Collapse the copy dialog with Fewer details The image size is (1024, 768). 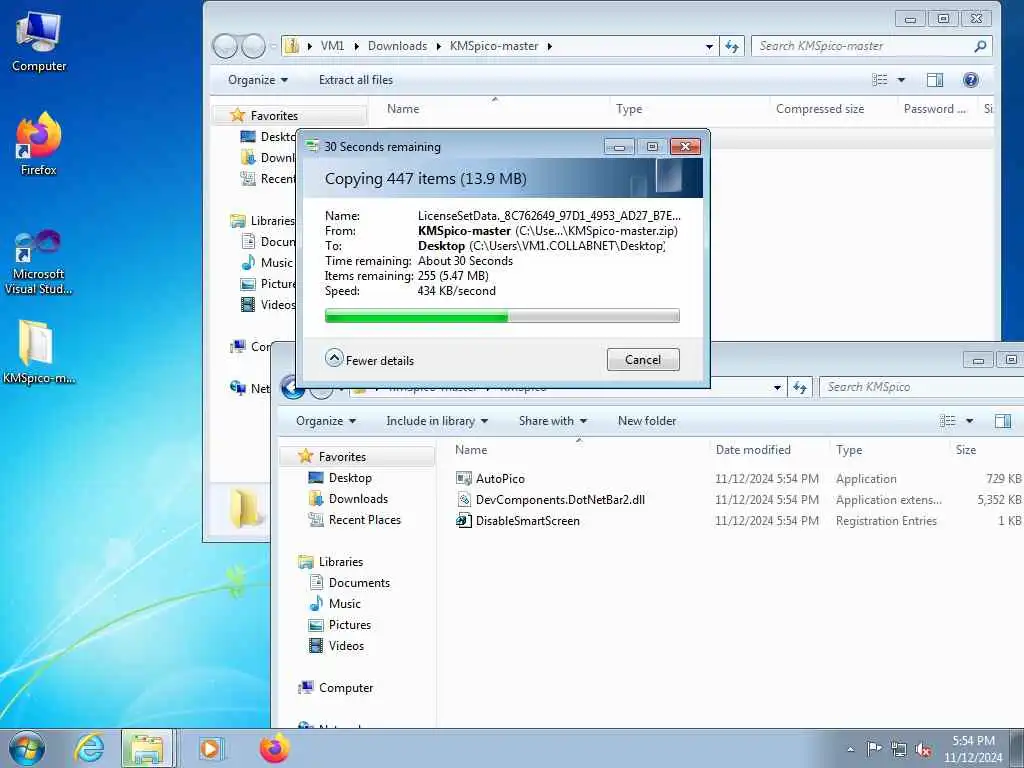pyautogui.click(x=370, y=360)
